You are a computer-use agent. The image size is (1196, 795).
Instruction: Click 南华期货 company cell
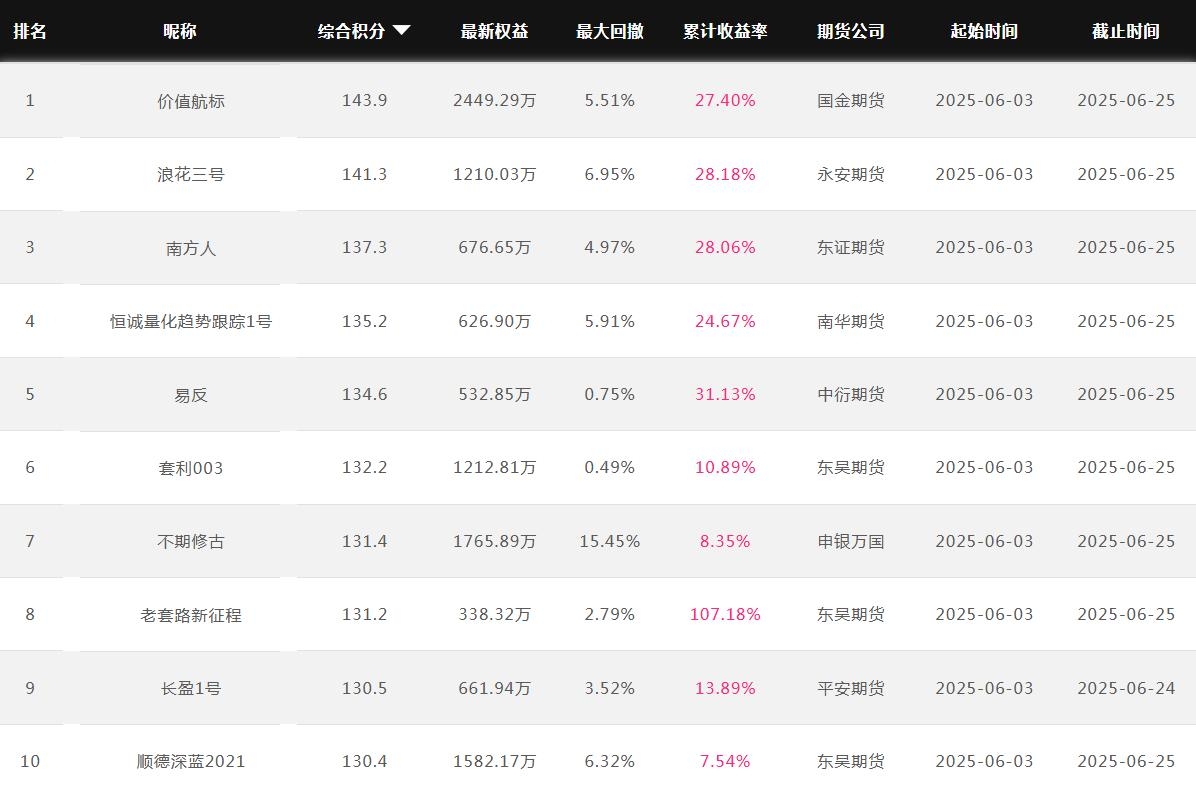(x=850, y=321)
